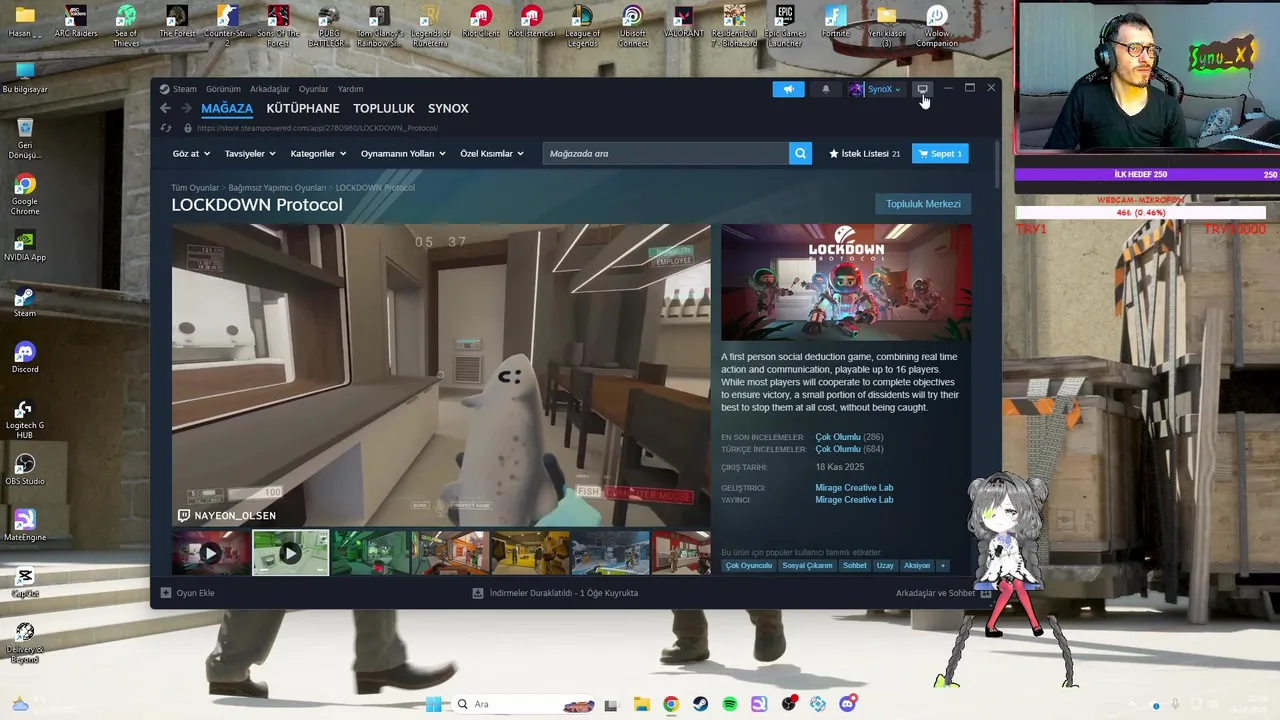This screenshot has width=1280, height=720.
Task: Open Spotify from the taskbar
Action: (x=730, y=704)
